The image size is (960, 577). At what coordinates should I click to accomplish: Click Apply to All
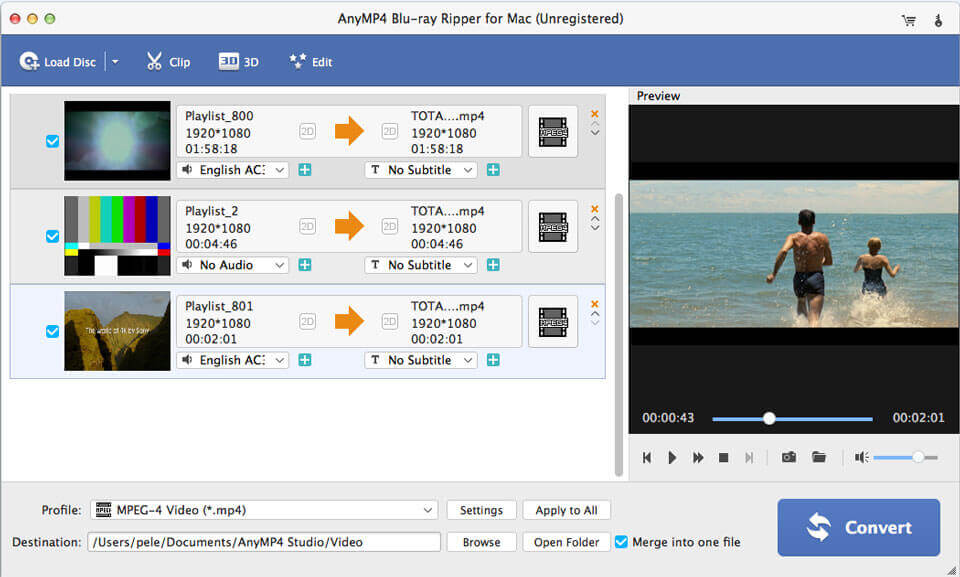[x=566, y=509]
